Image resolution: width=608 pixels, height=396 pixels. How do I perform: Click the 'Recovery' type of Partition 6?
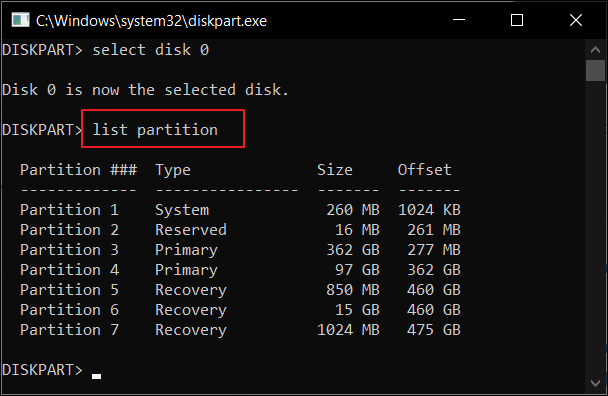click(x=191, y=311)
